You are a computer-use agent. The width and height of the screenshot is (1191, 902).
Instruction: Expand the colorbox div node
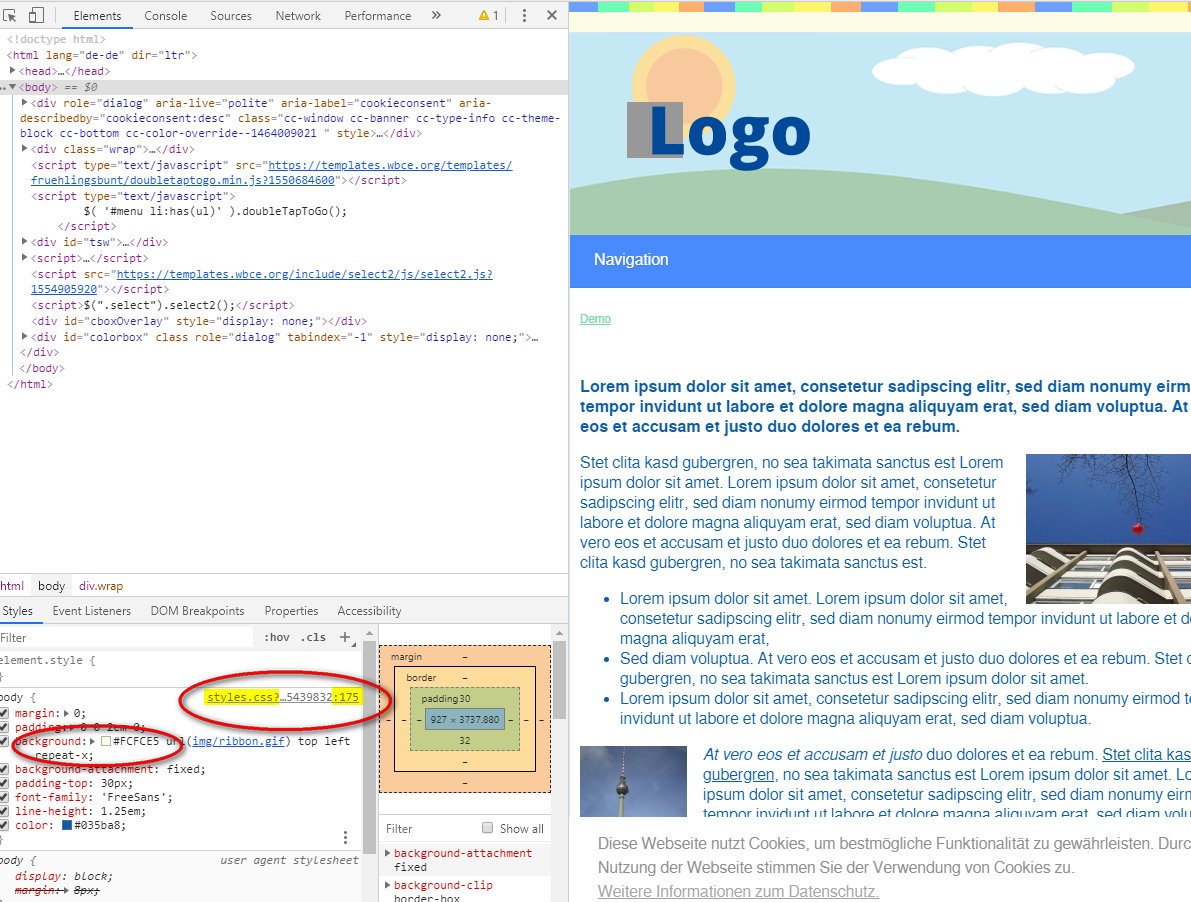click(x=24, y=336)
